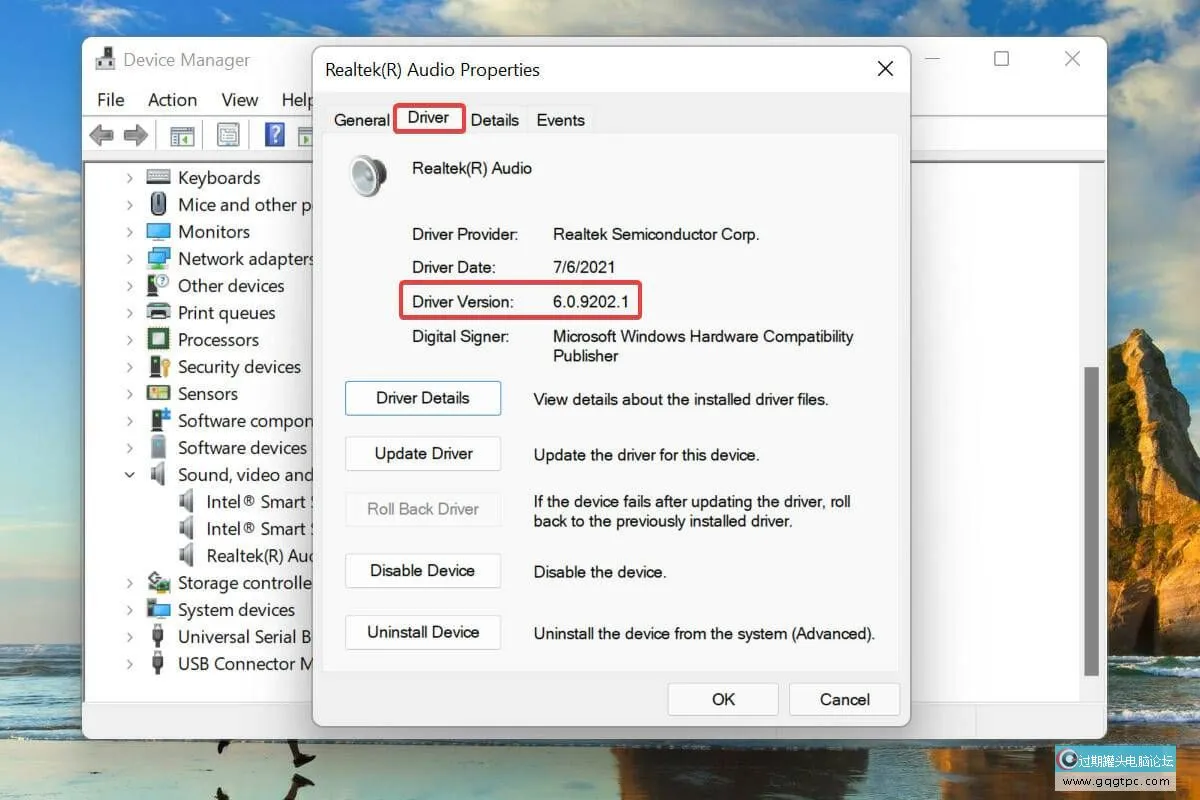Expand the Security devices category
This screenshot has width=1200, height=800.
pyautogui.click(x=129, y=367)
